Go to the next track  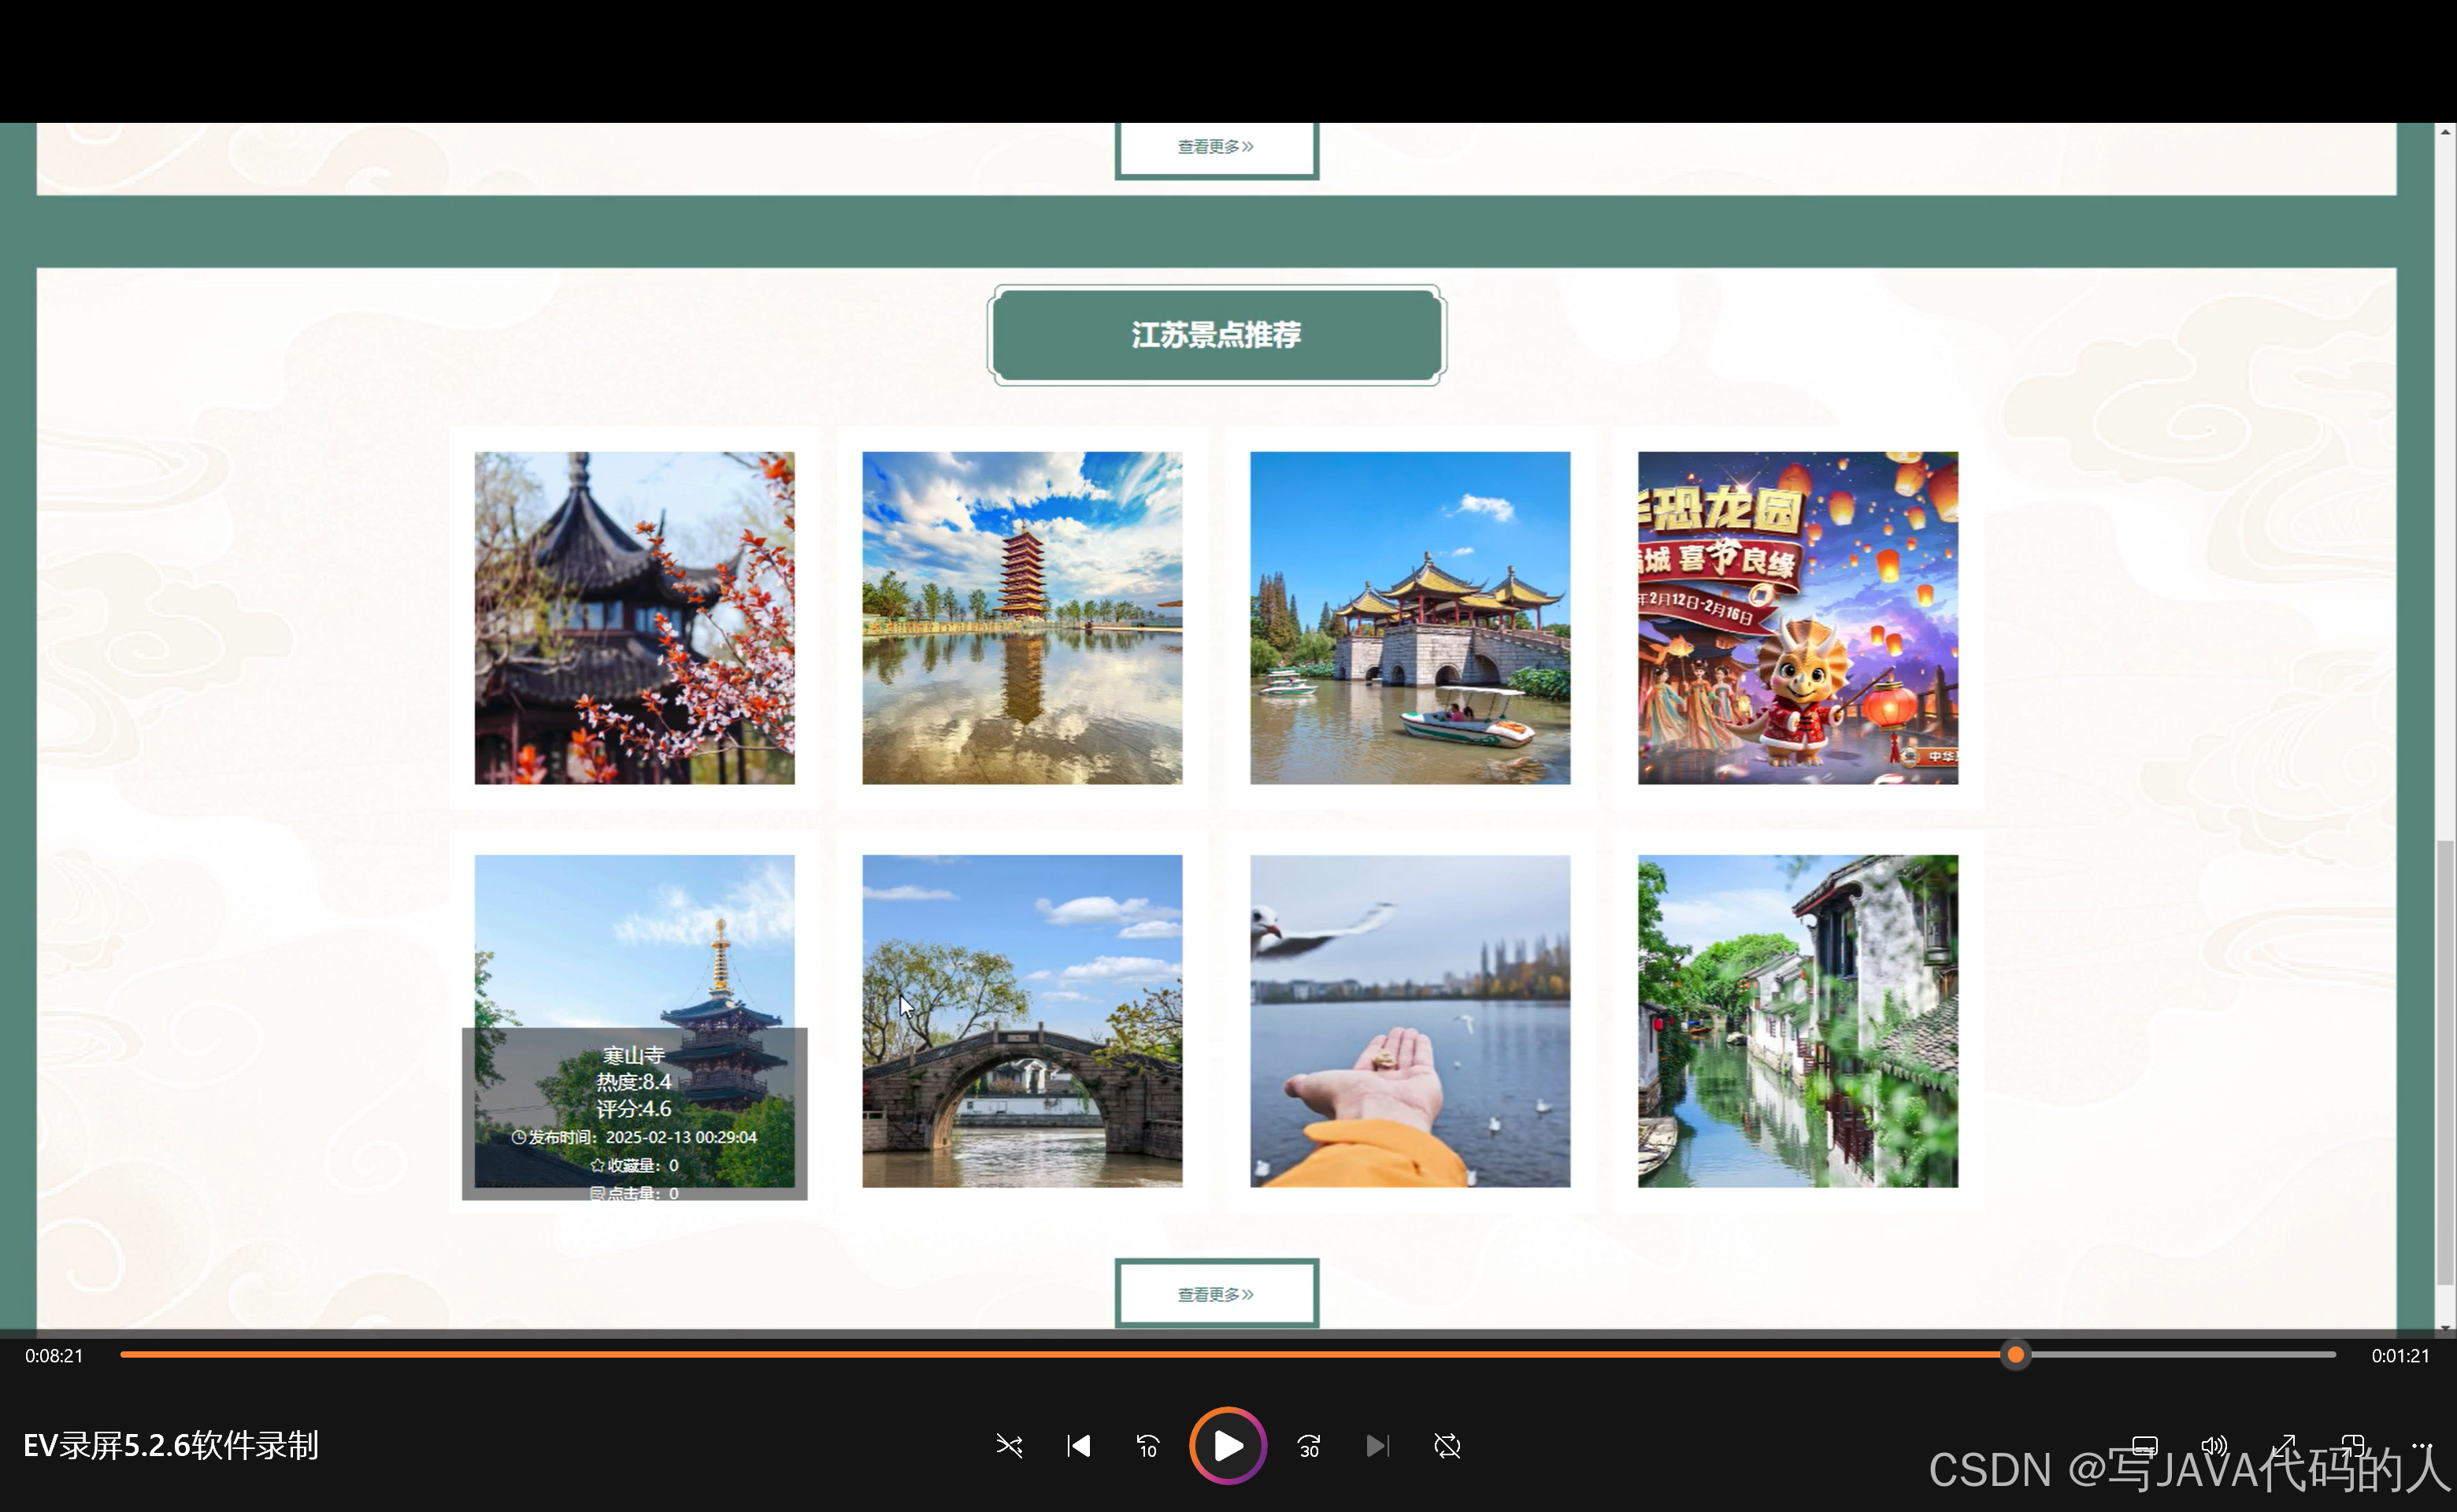click(x=1378, y=1446)
